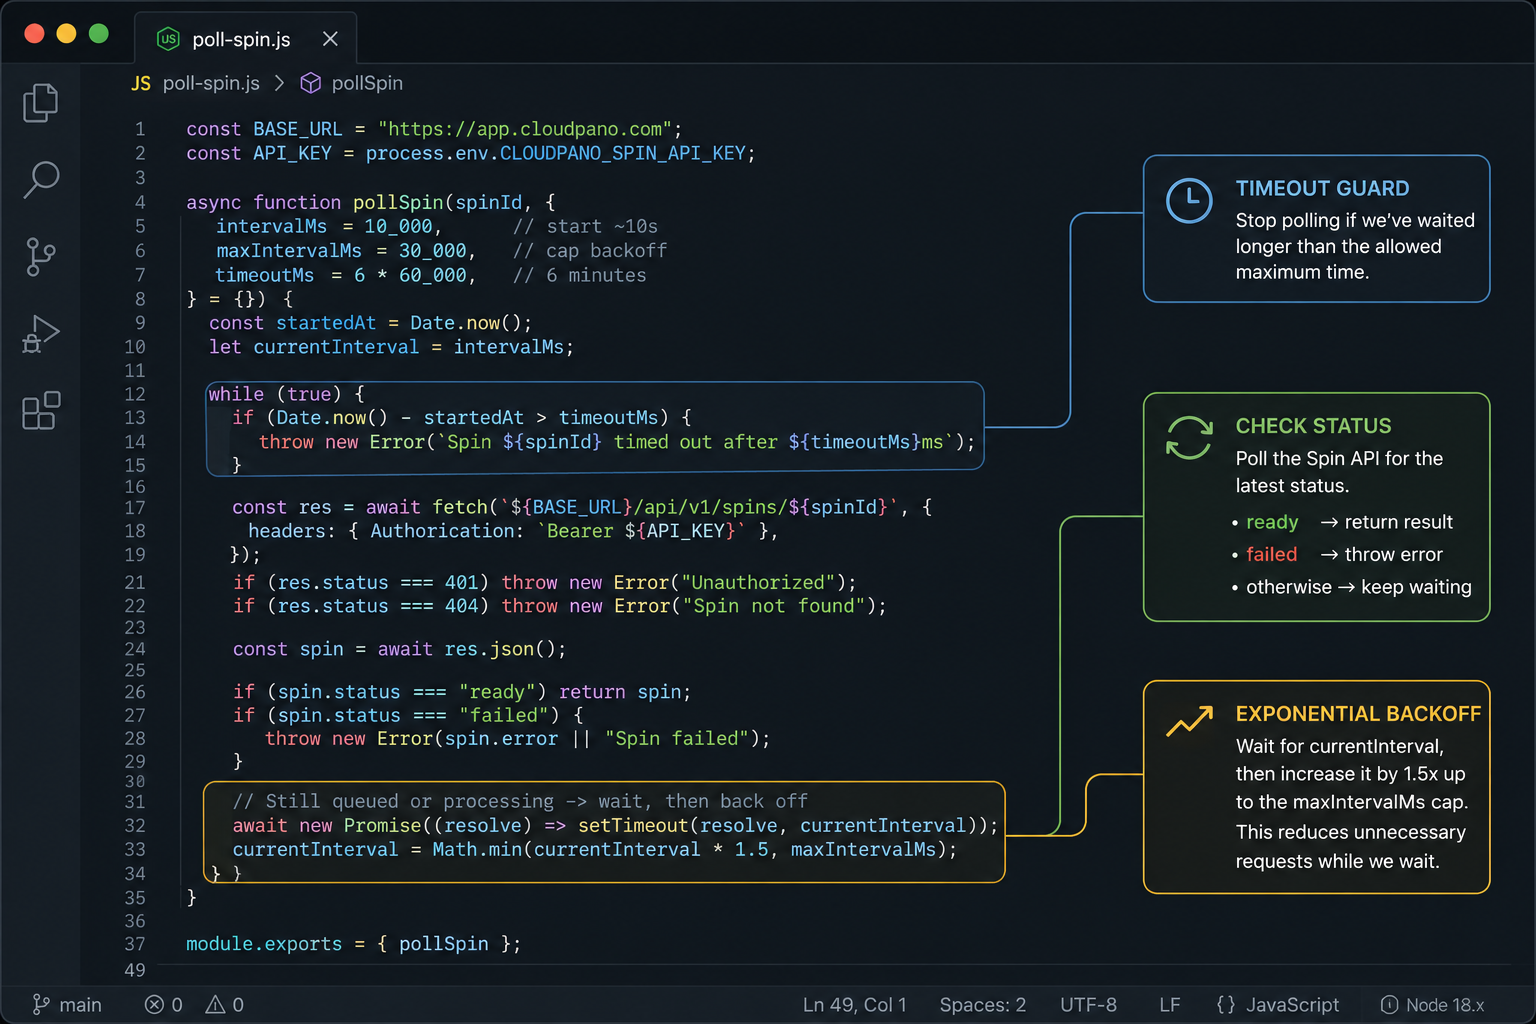1536x1024 pixels.
Task: Select the poll-spin.js editor tab
Action: pos(245,39)
